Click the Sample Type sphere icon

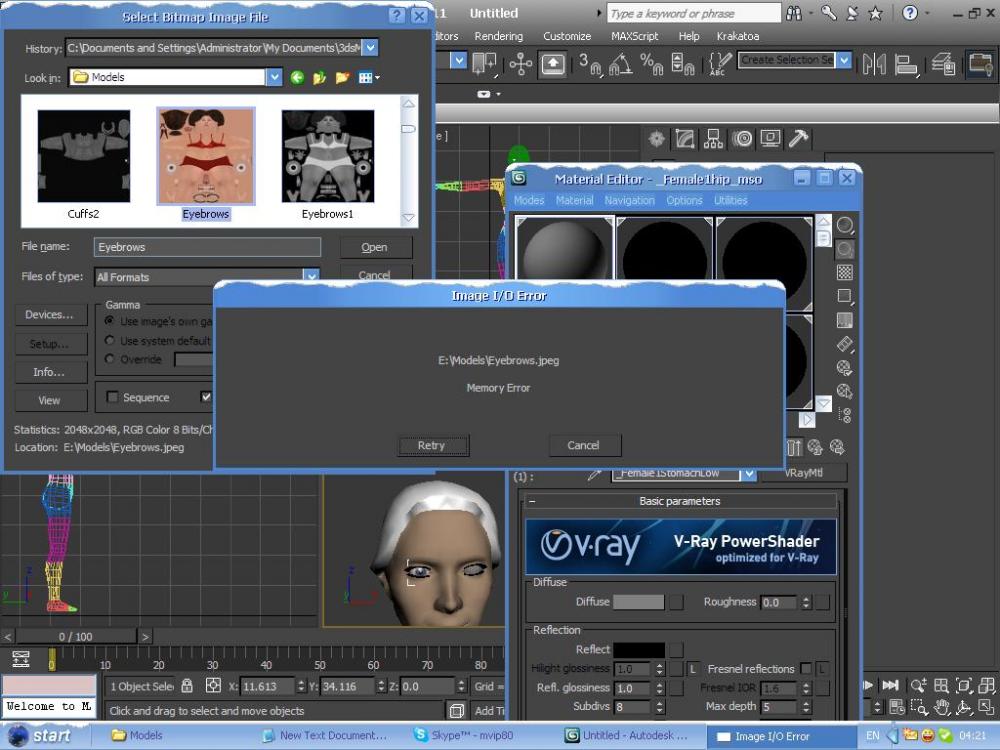pyautogui.click(x=845, y=225)
